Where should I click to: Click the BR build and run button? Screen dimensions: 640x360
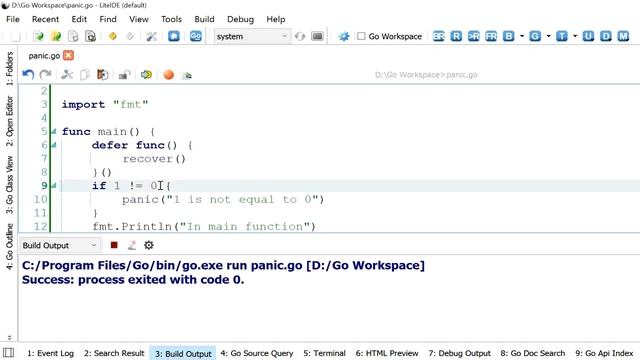(438, 36)
